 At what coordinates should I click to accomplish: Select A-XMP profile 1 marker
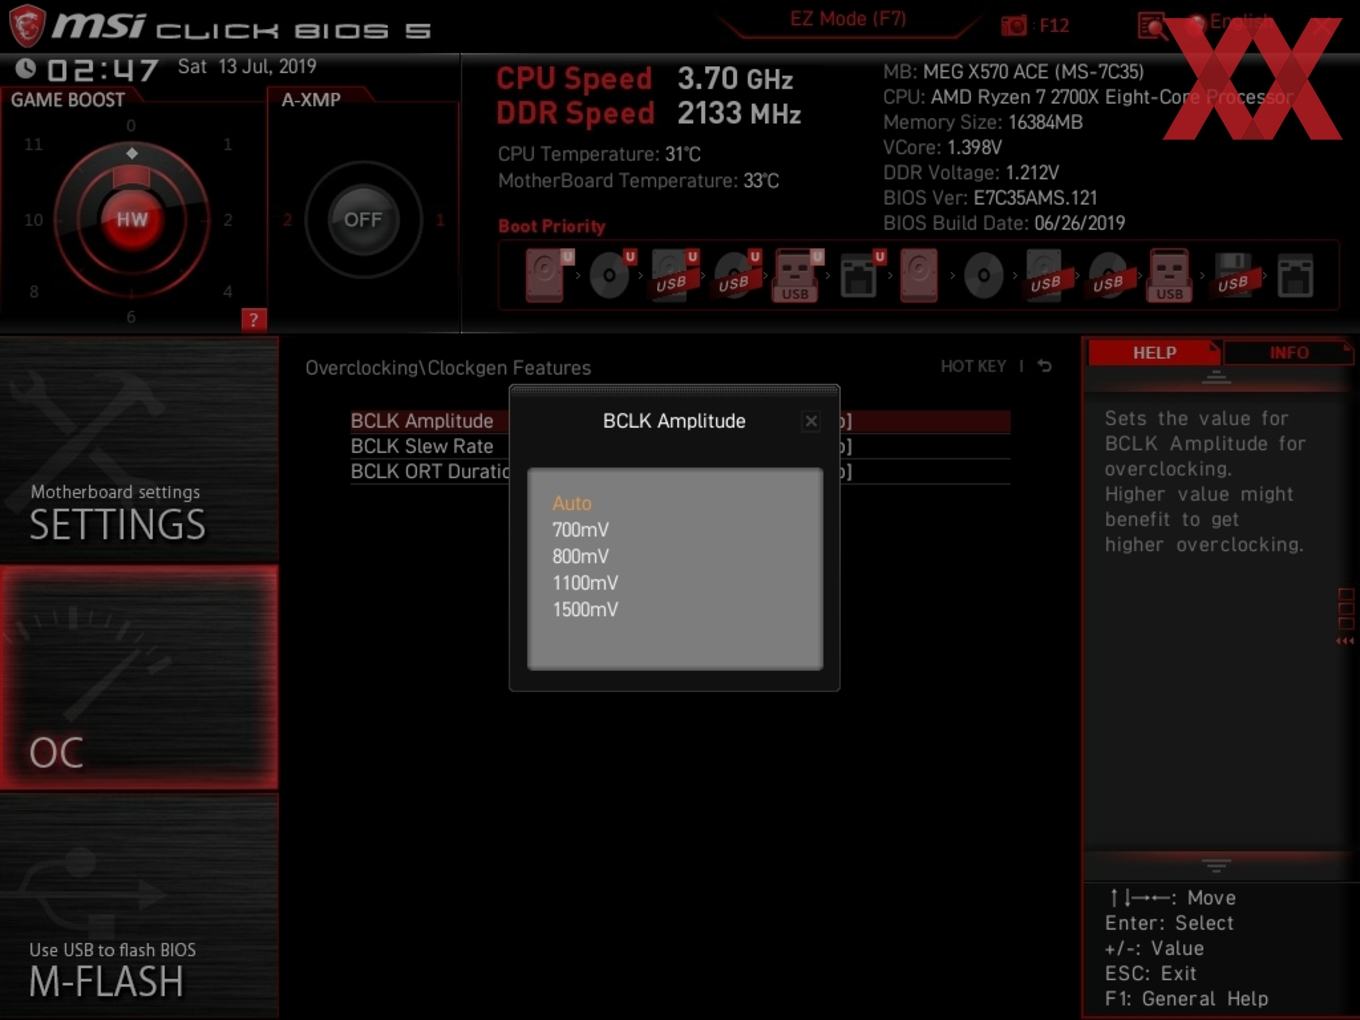point(440,220)
